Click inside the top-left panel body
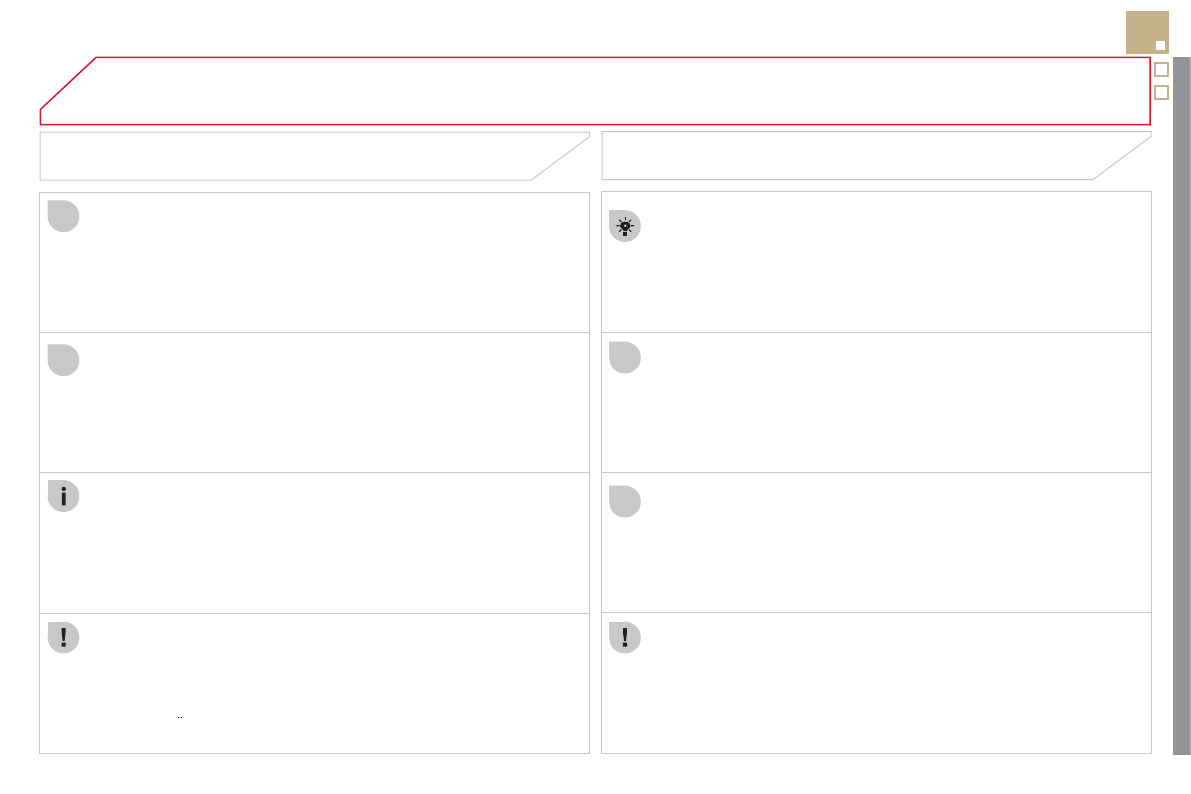 pyautogui.click(x=330, y=265)
